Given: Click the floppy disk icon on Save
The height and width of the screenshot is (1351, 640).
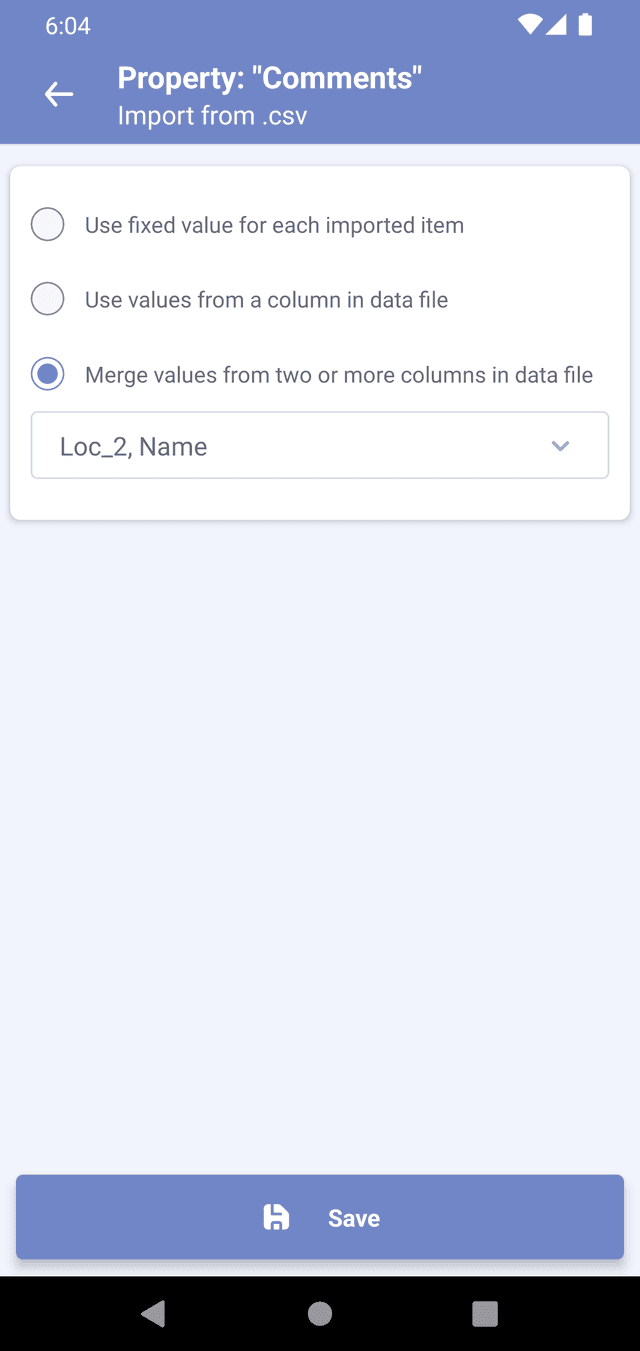Looking at the screenshot, I should click(x=276, y=1217).
